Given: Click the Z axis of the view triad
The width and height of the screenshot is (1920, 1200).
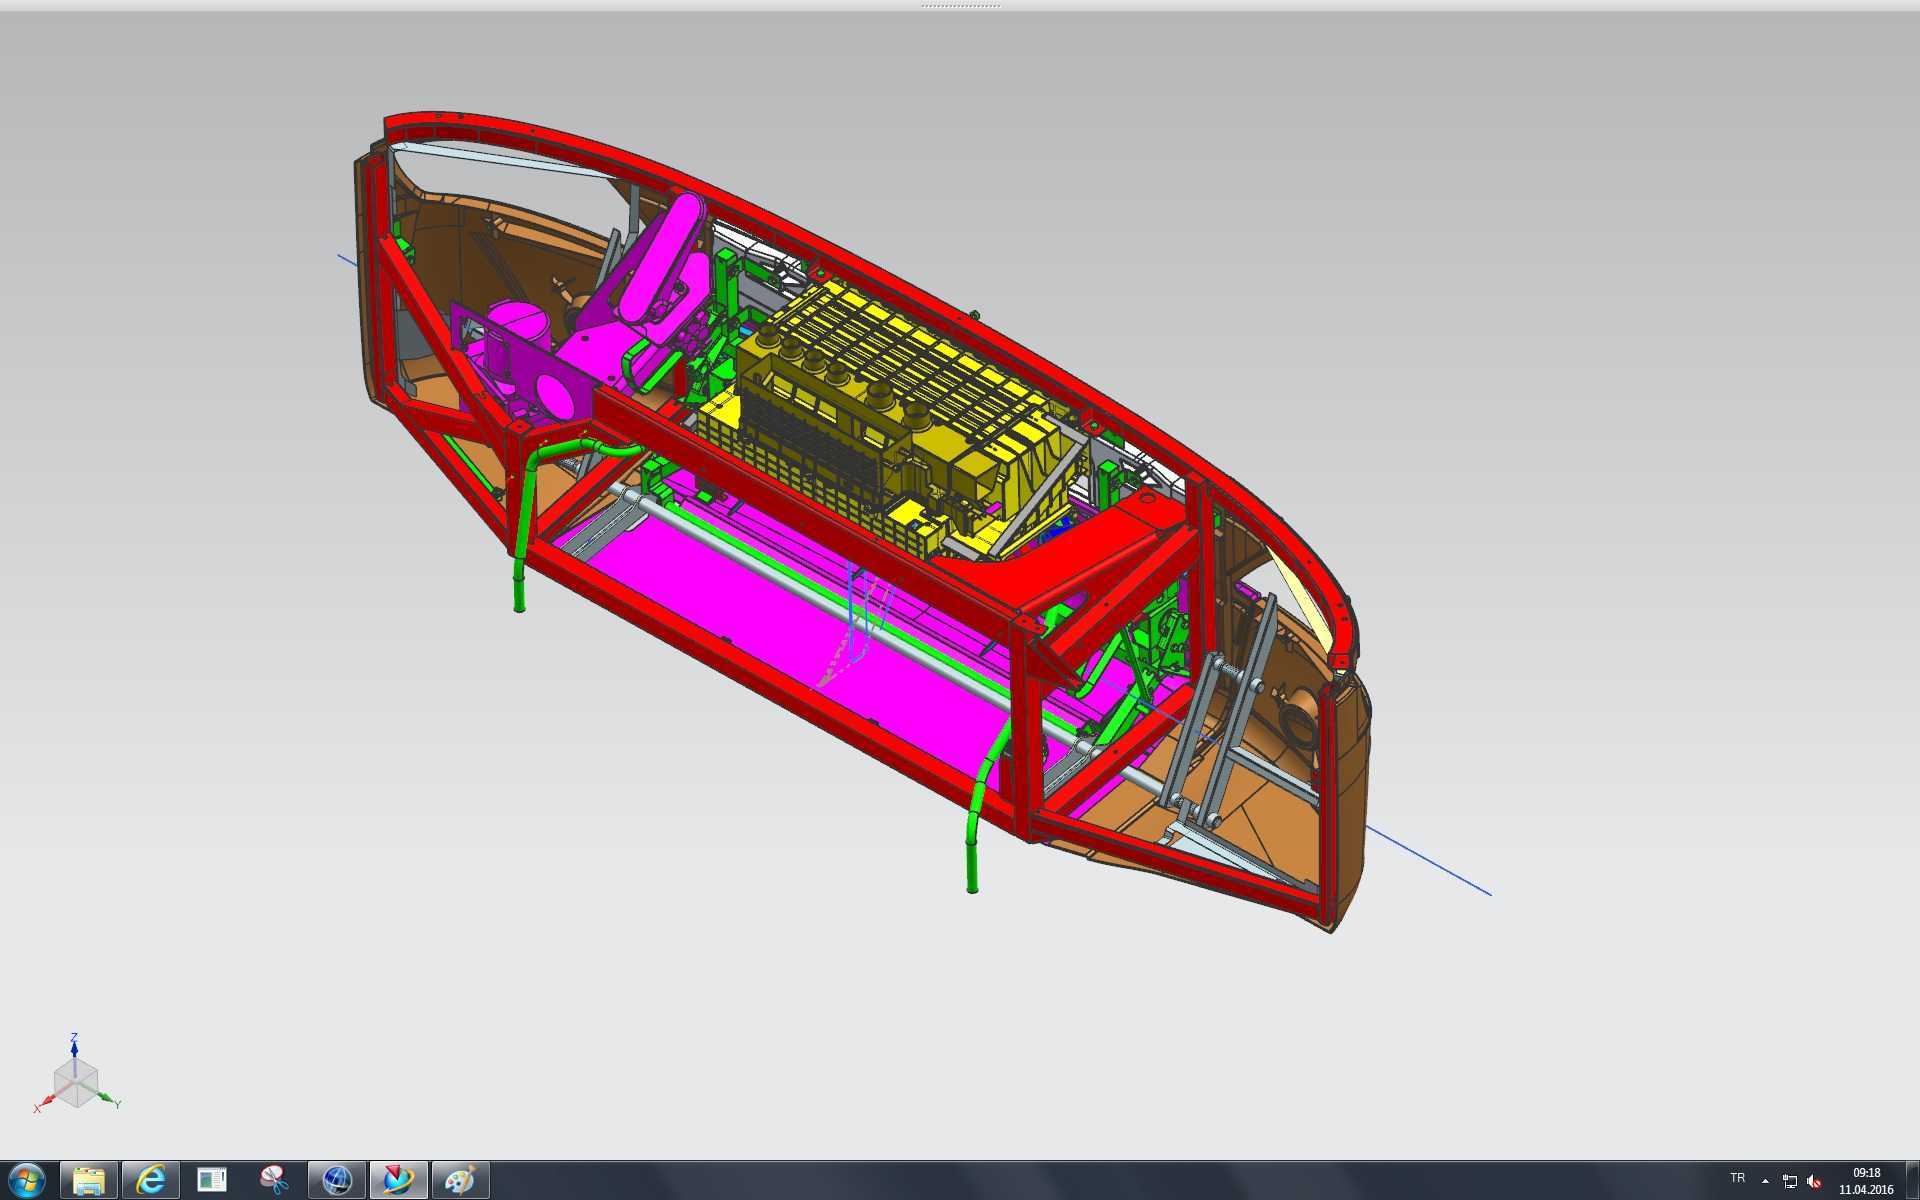Looking at the screenshot, I should click(x=74, y=1046).
